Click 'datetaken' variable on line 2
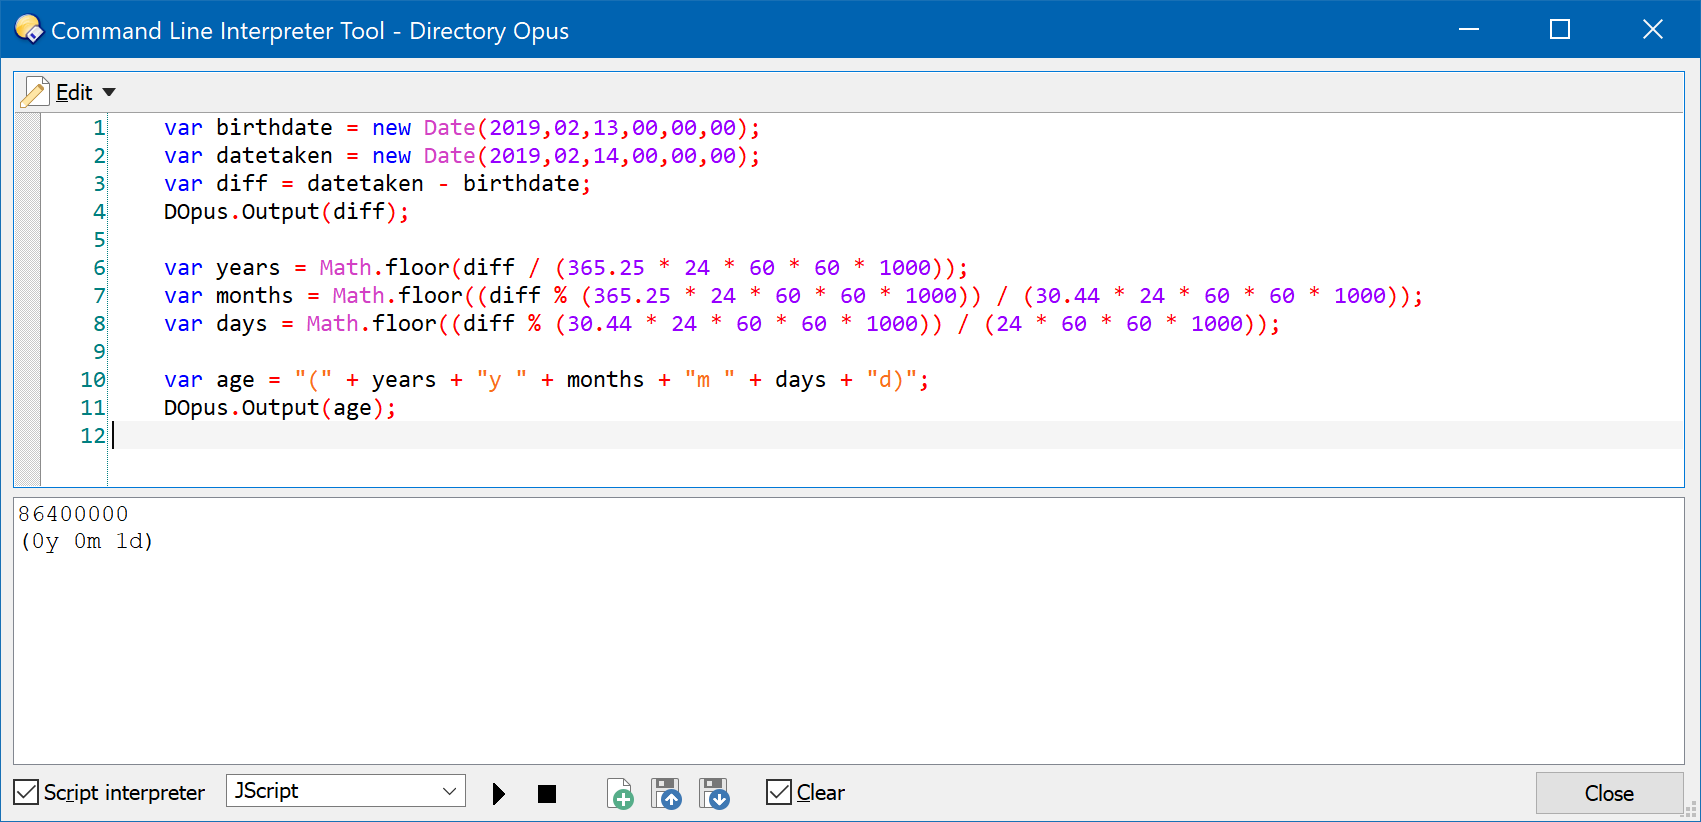The height and width of the screenshot is (822, 1701). click(274, 156)
